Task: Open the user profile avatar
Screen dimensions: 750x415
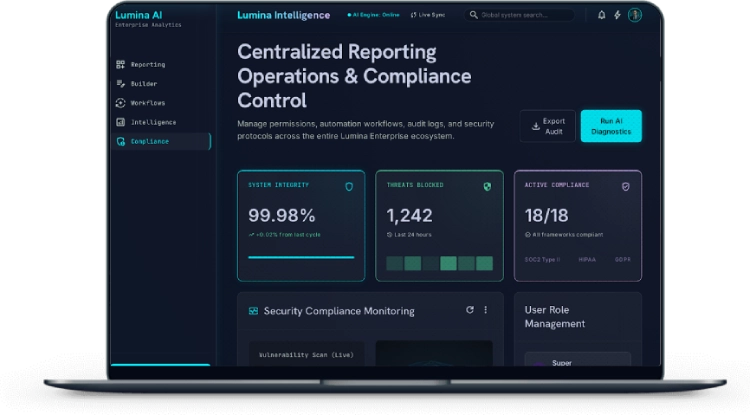Action: tap(635, 15)
